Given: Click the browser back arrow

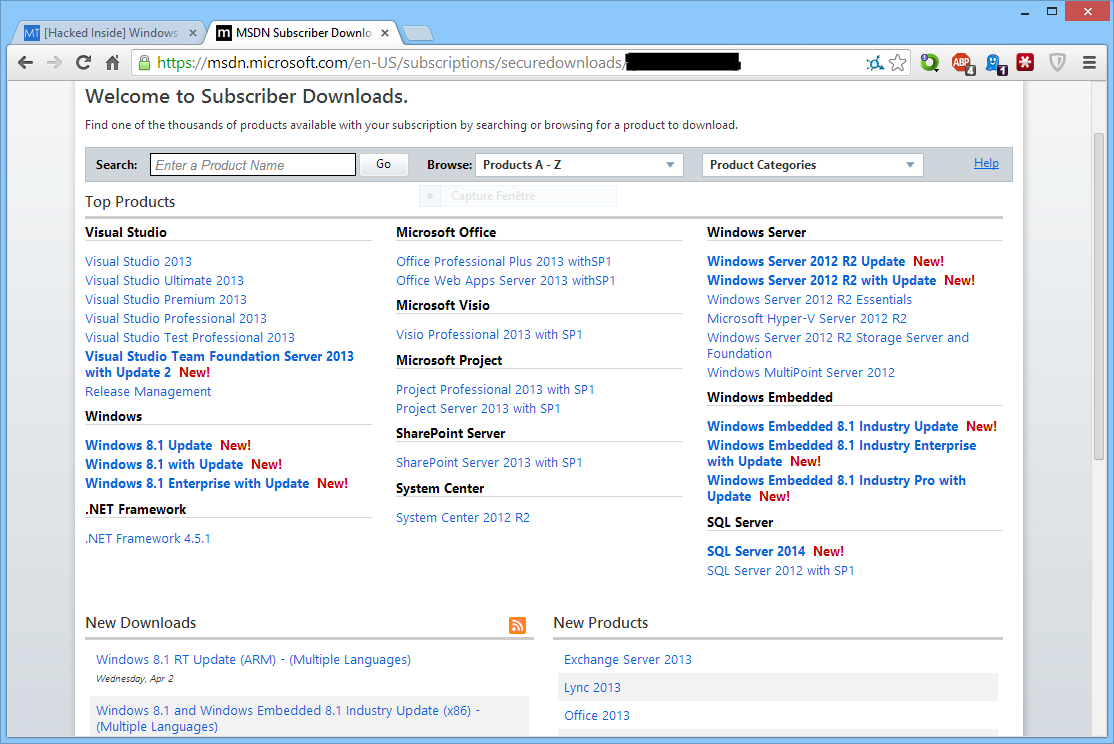Looking at the screenshot, I should click(26, 63).
